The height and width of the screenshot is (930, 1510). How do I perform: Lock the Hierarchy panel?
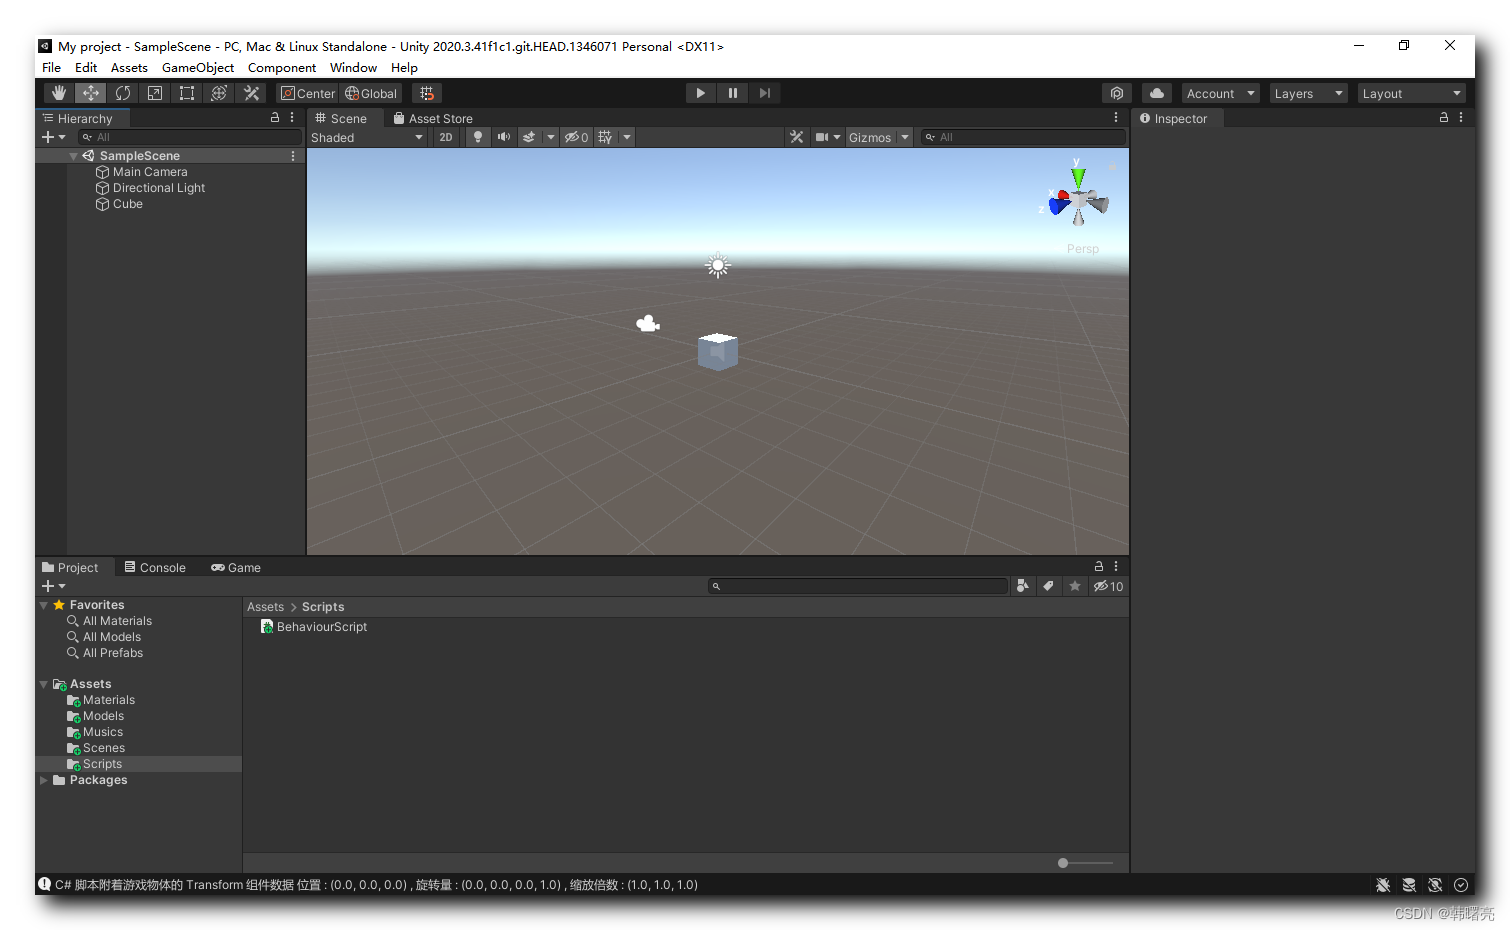pyautogui.click(x=275, y=117)
